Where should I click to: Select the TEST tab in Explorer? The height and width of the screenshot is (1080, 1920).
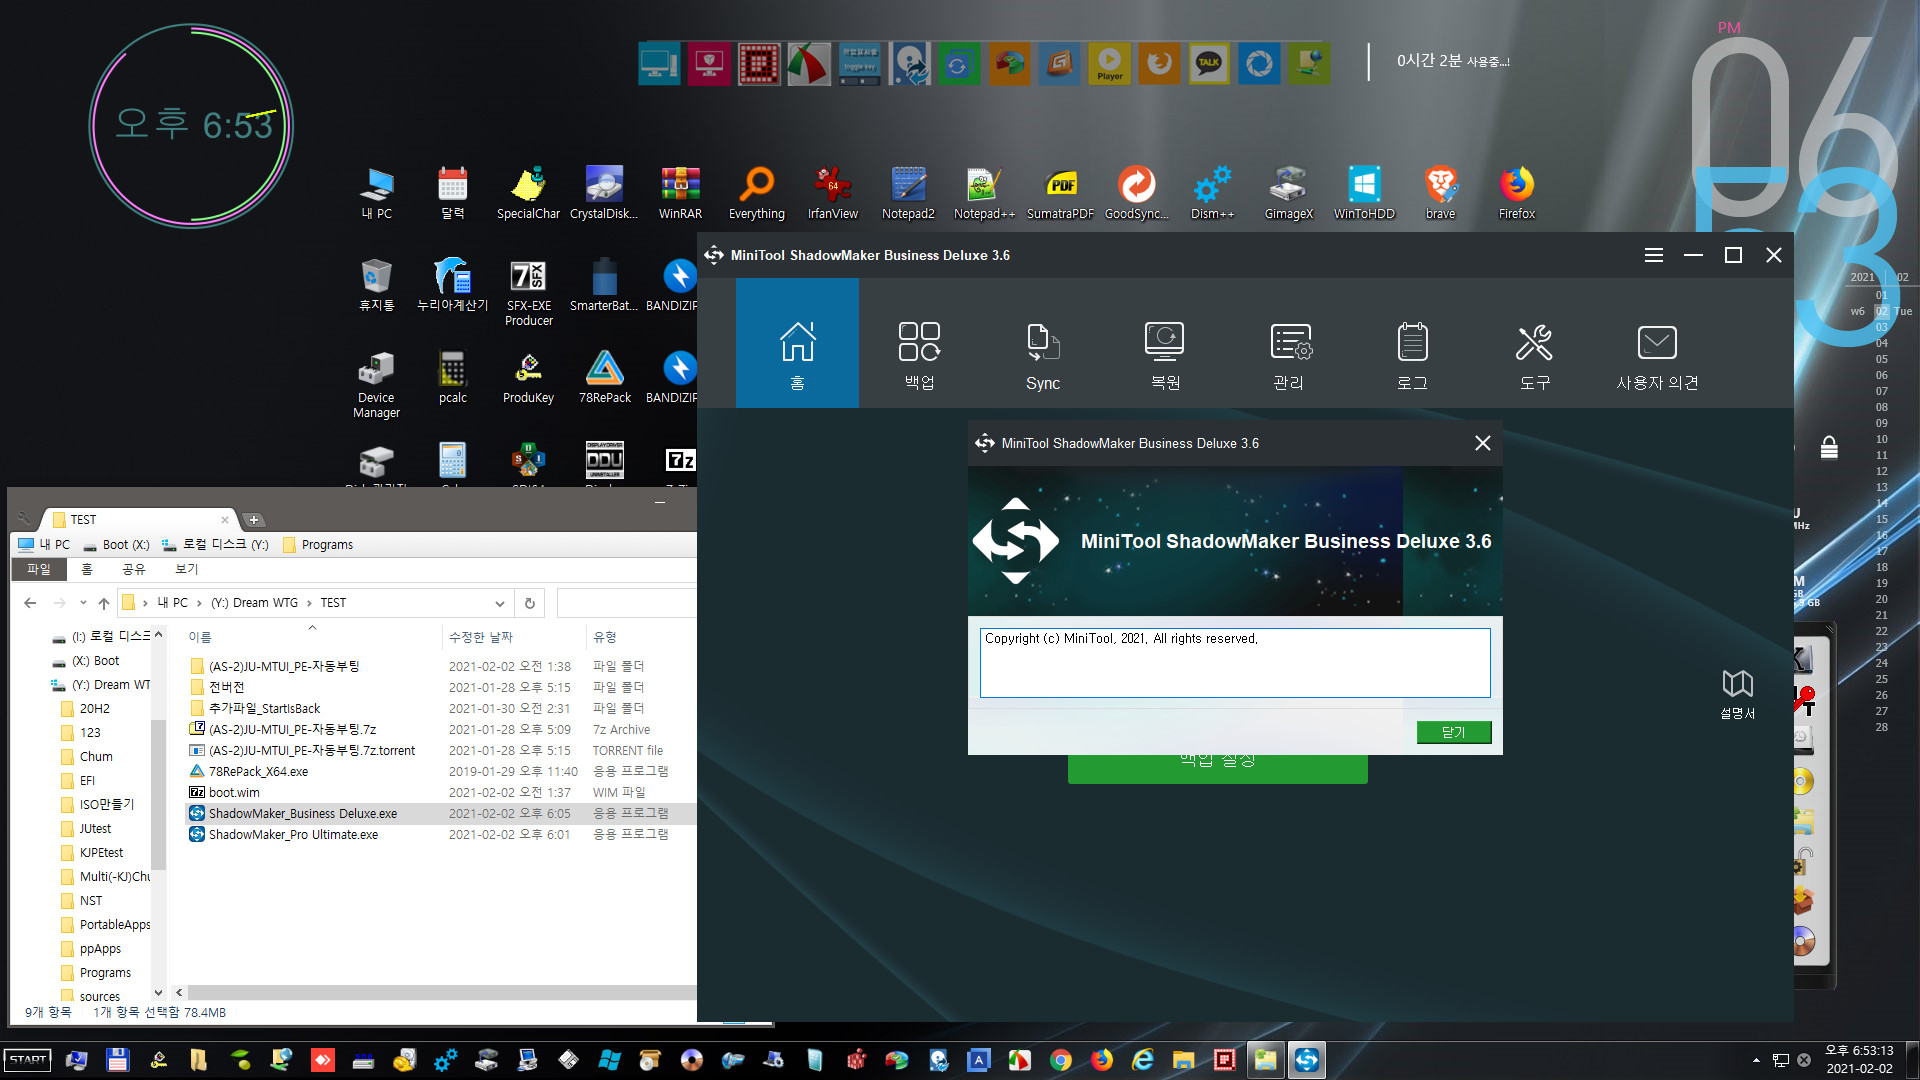pos(137,519)
